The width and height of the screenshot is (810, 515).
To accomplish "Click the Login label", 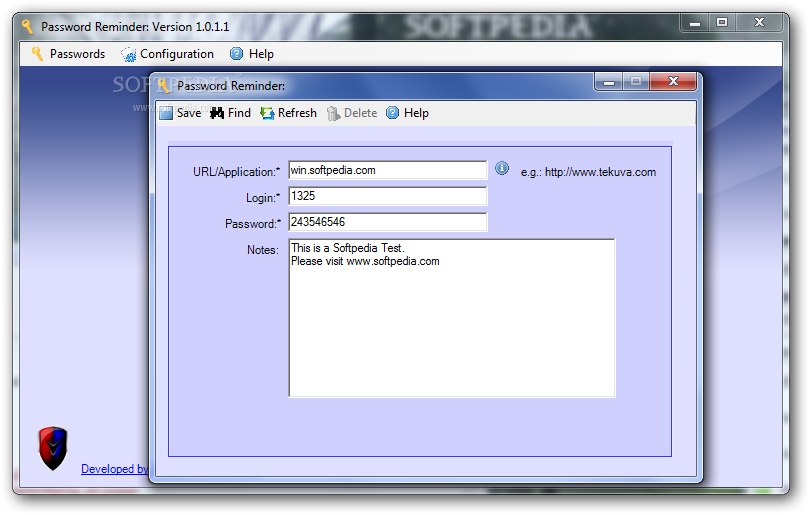I will pos(263,198).
